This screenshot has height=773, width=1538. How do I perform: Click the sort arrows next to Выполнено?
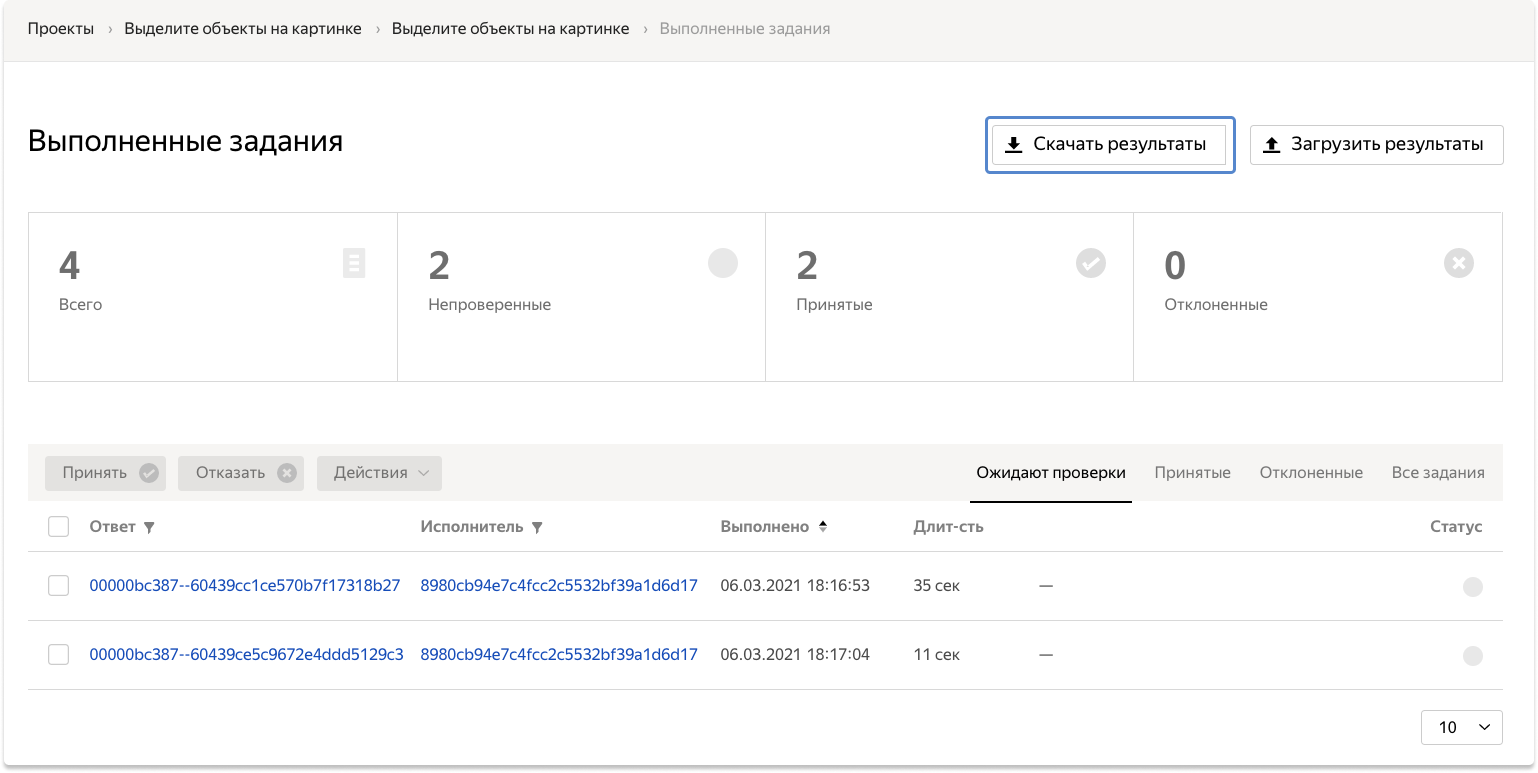[823, 526]
